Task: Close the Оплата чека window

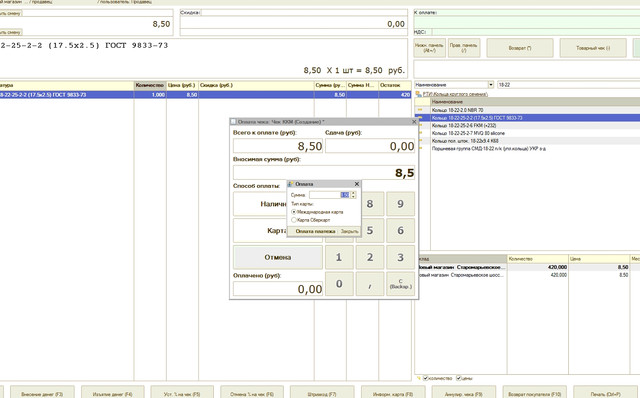Action: [x=414, y=122]
